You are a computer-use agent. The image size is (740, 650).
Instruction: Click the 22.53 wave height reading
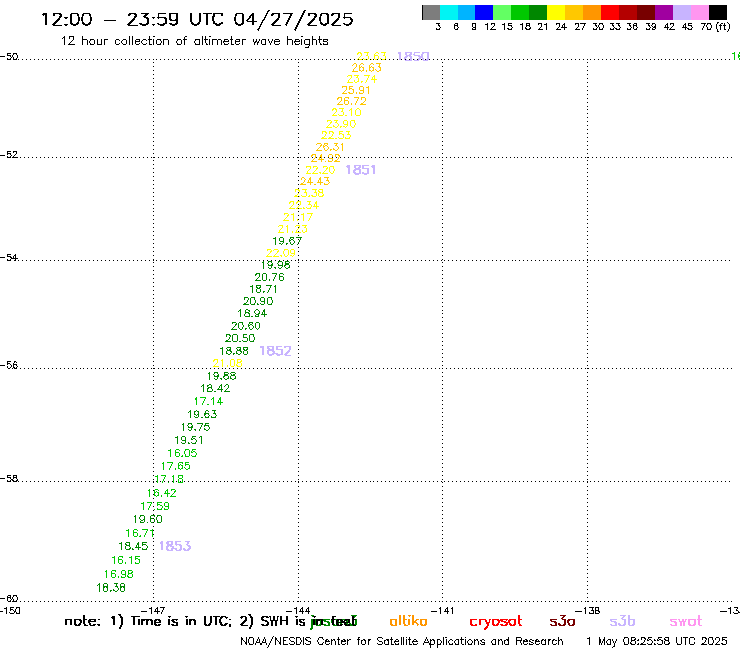336,135
